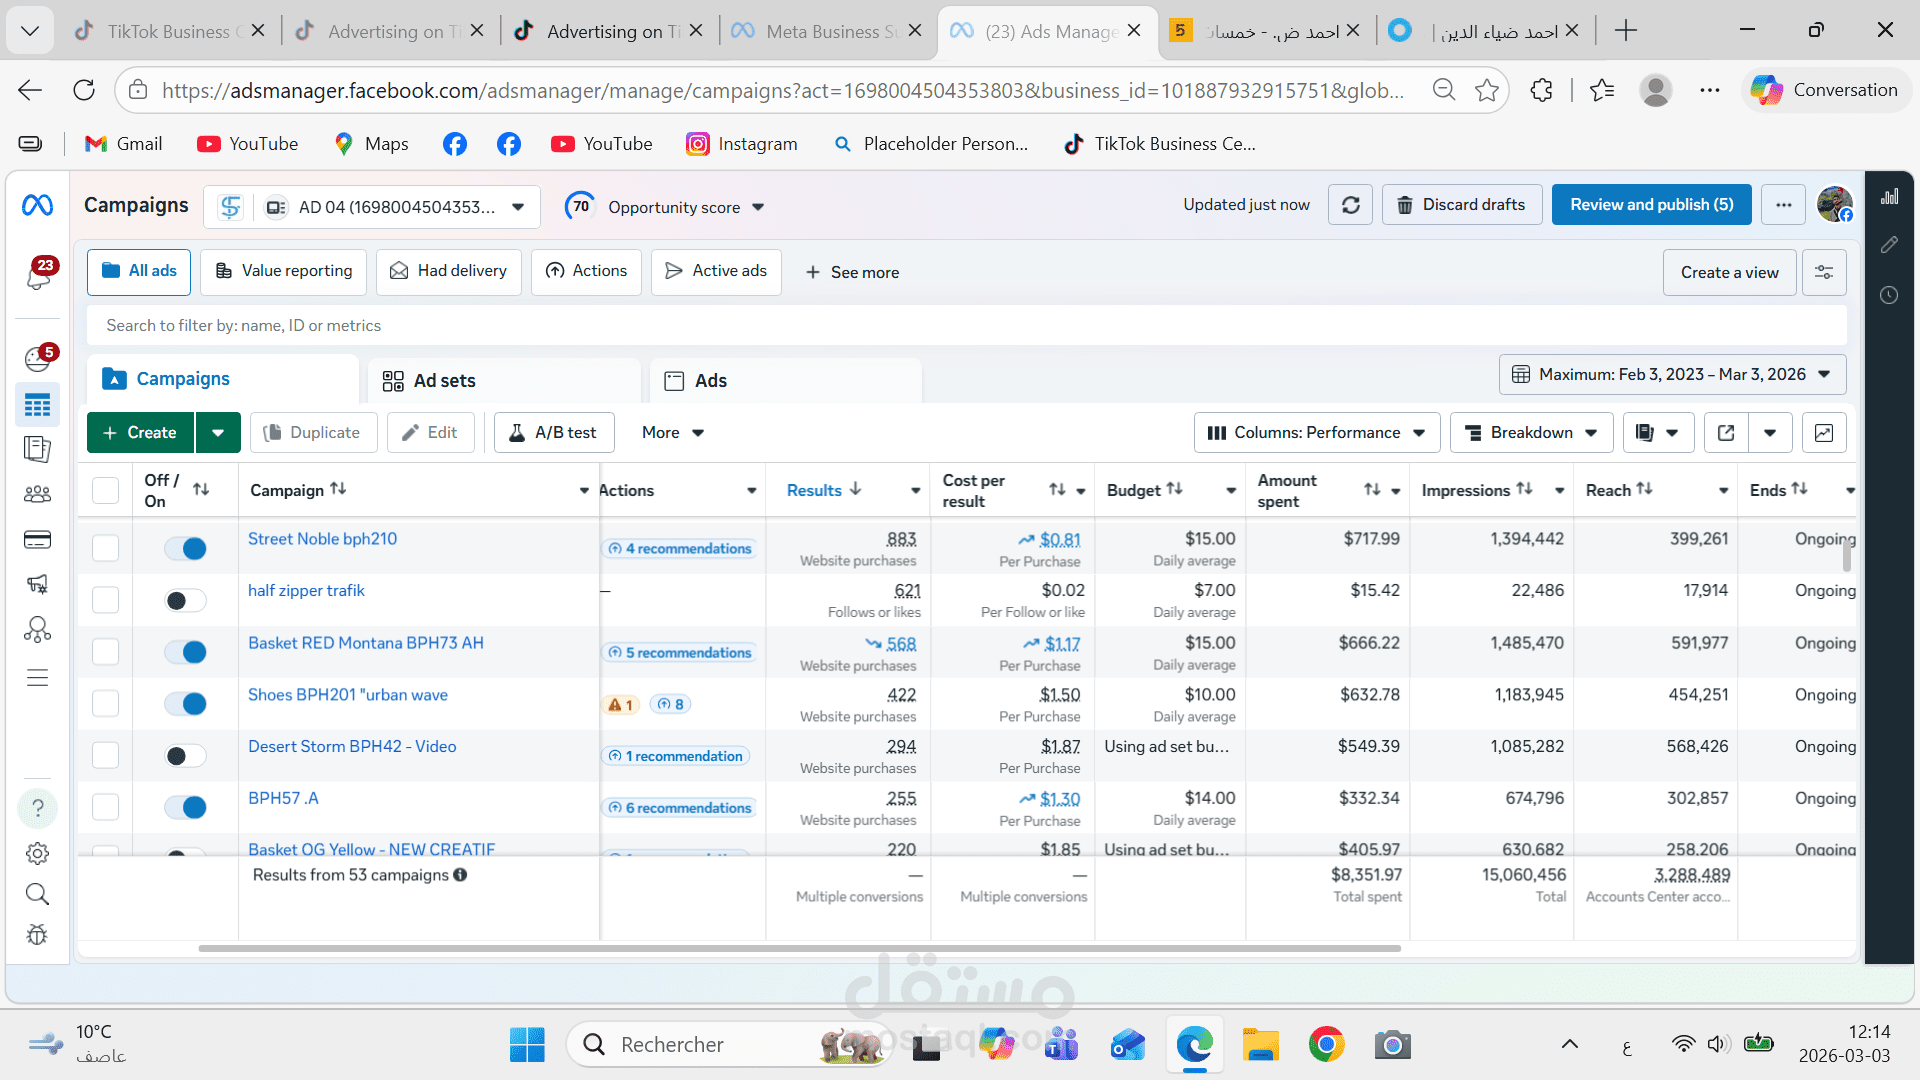Open the date range Maximum selector
The width and height of the screenshot is (1920, 1080).
[x=1672, y=374]
